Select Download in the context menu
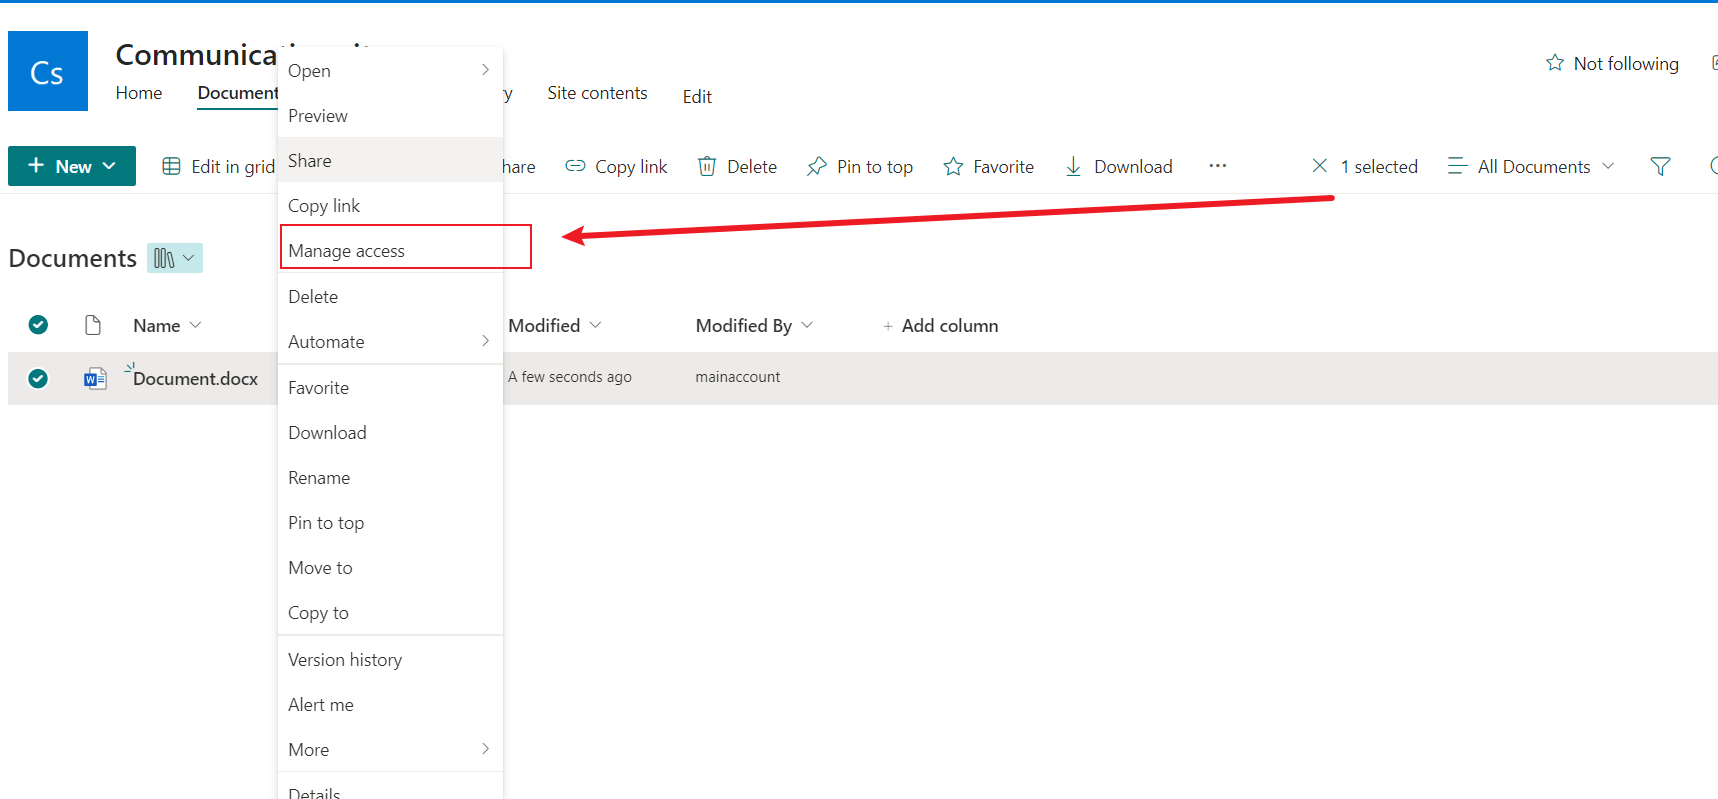Viewport: 1718px width, 799px height. coord(390,432)
